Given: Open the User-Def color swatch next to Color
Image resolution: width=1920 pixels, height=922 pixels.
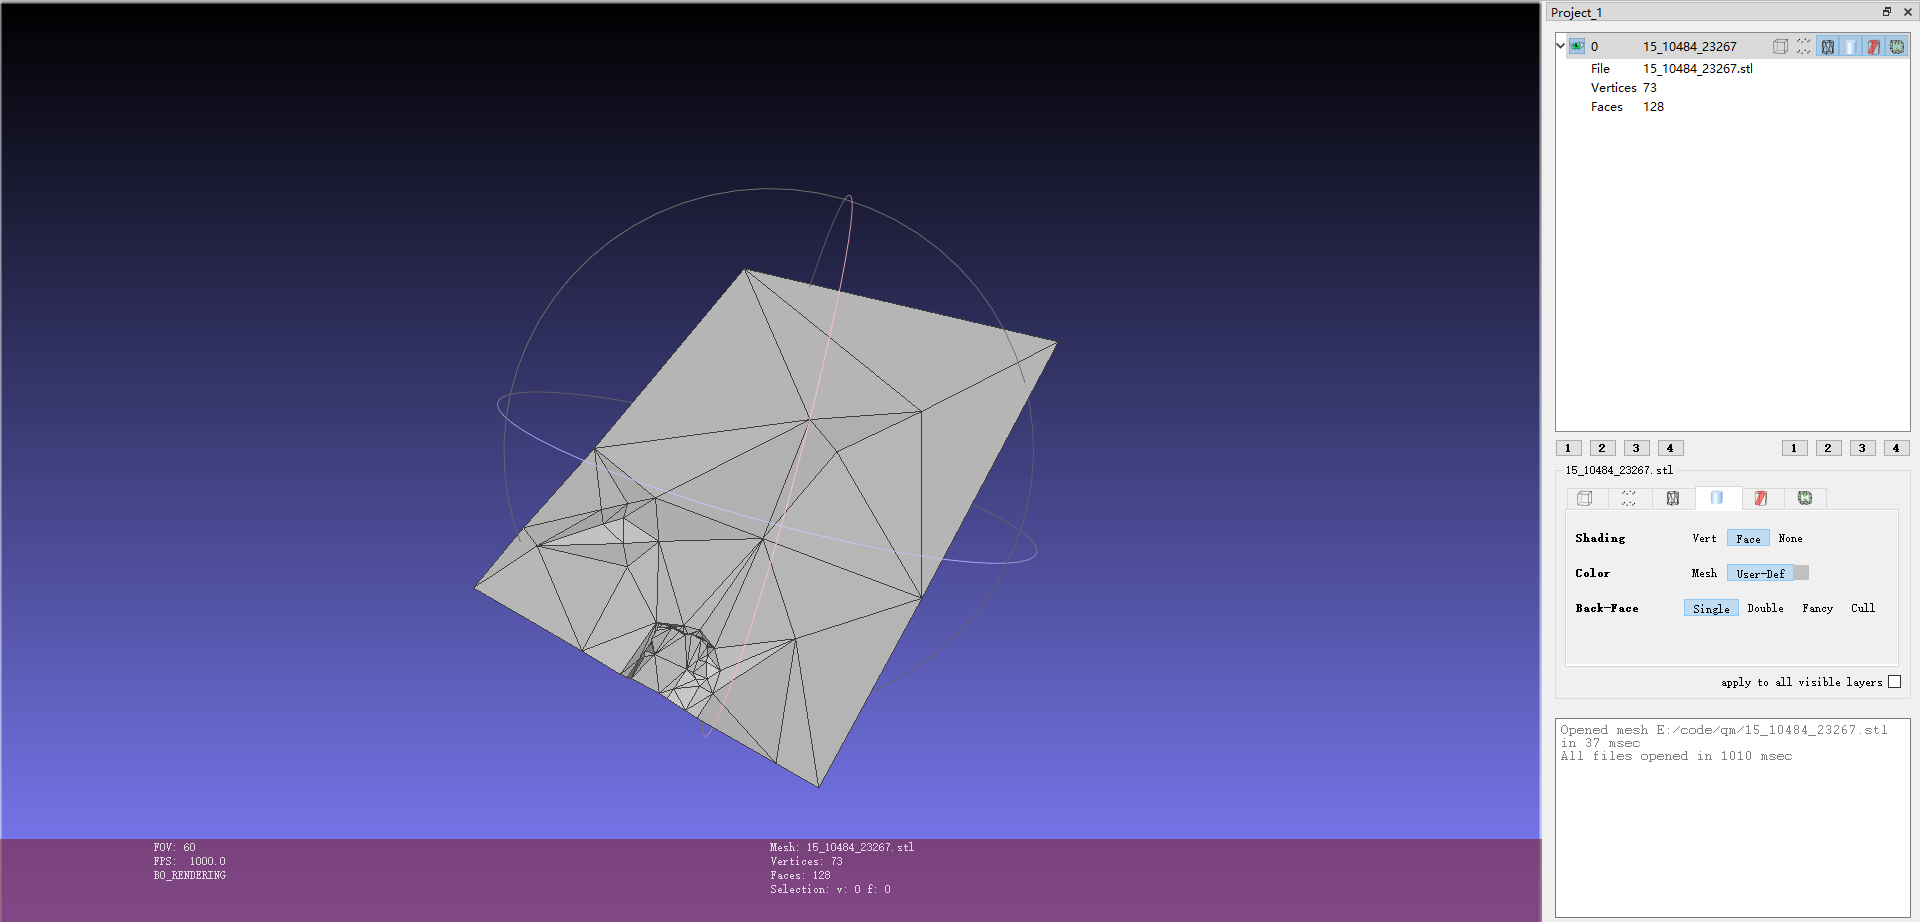Looking at the screenshot, I should [x=1800, y=572].
